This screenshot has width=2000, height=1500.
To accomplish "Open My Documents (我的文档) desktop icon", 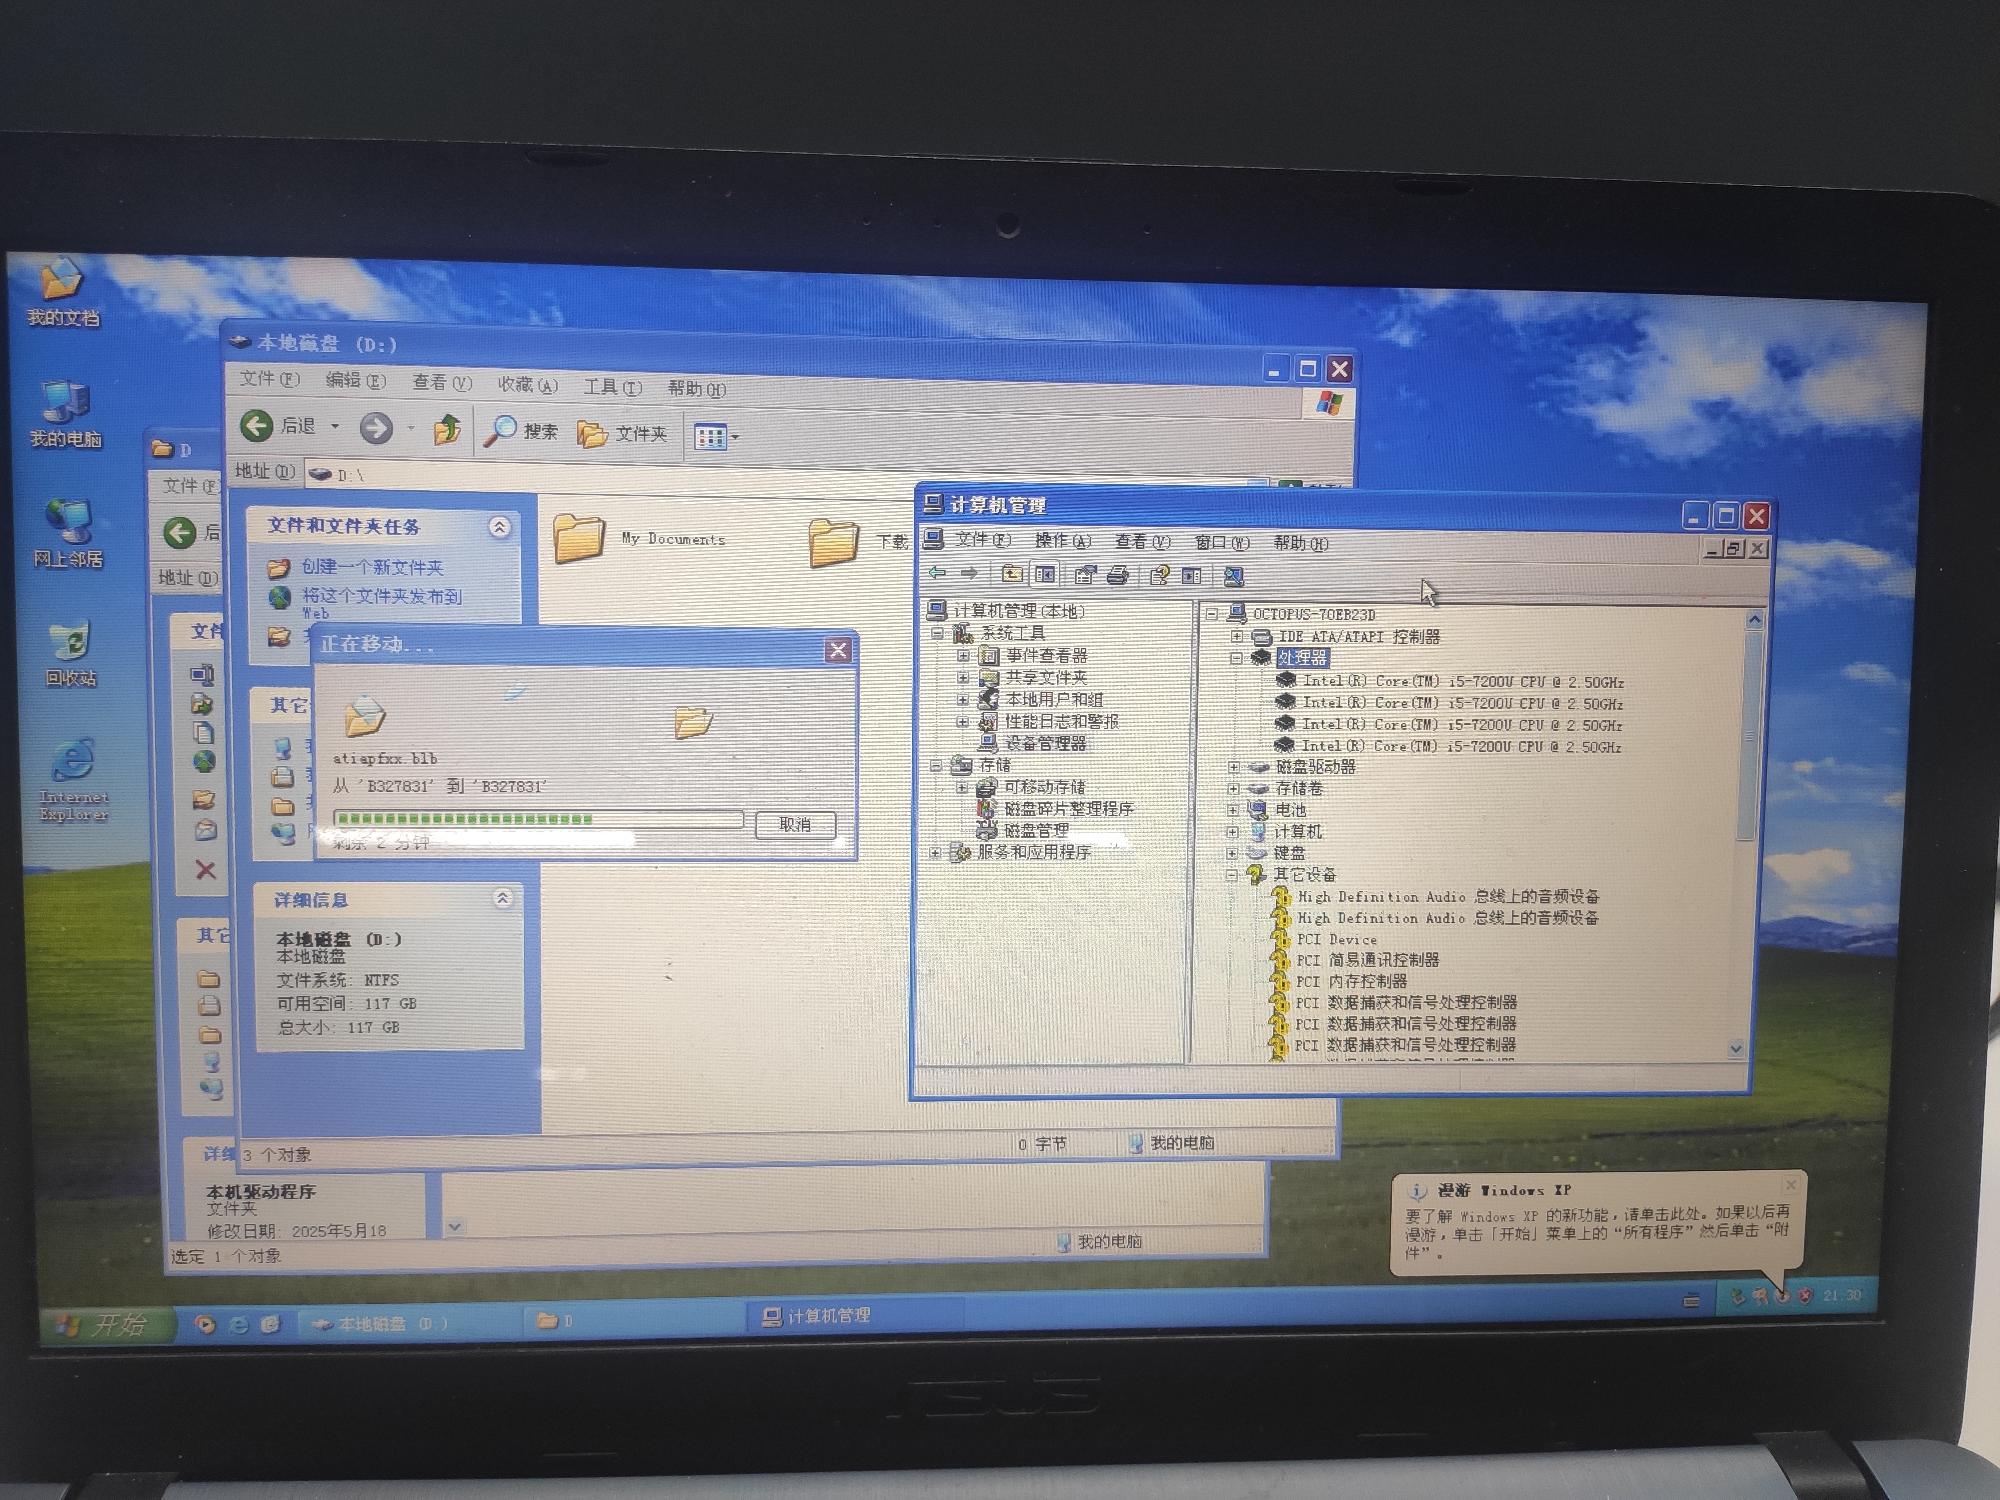I will (x=62, y=291).
